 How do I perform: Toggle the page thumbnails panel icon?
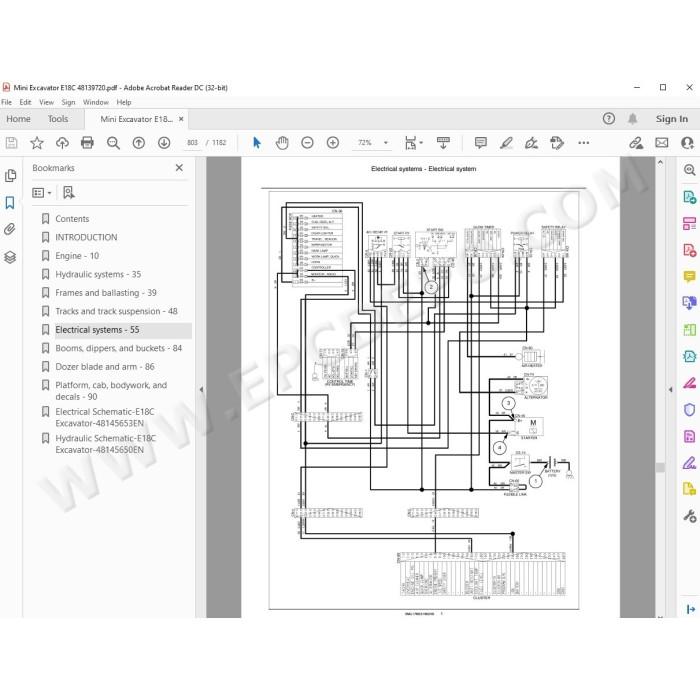pyautogui.click(x=10, y=175)
